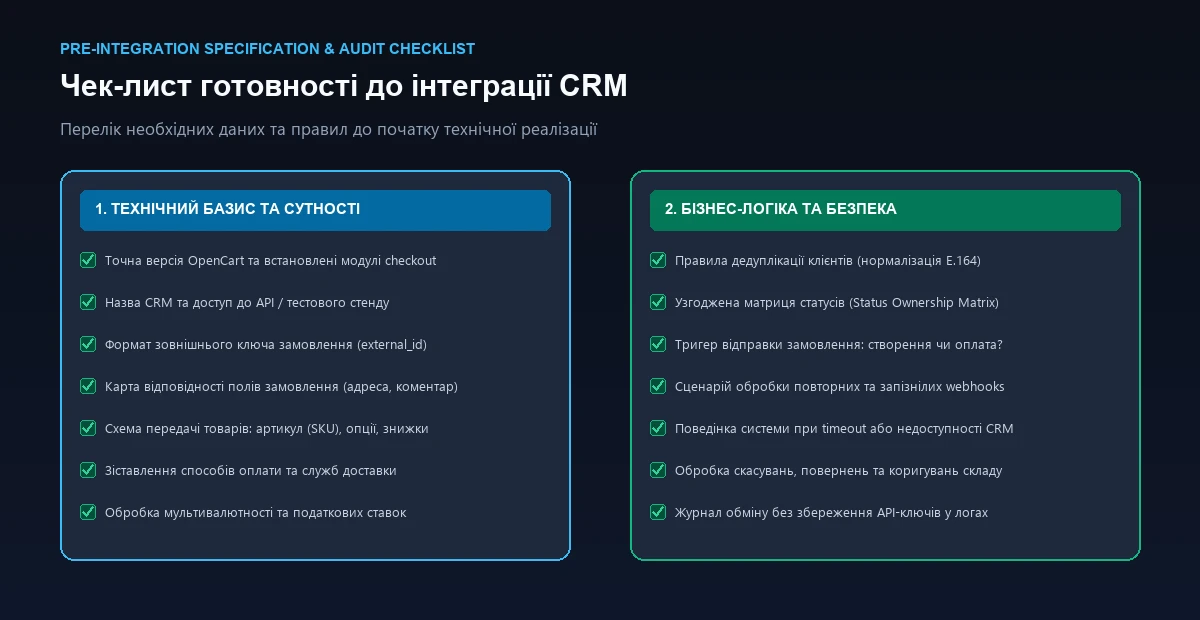Image resolution: width=1200 pixels, height=620 pixels.
Task: Click header '1. ТЕХНІЧНИЙ БАЗИС ТА СУТНОСТІ'
Action: pos(315,210)
